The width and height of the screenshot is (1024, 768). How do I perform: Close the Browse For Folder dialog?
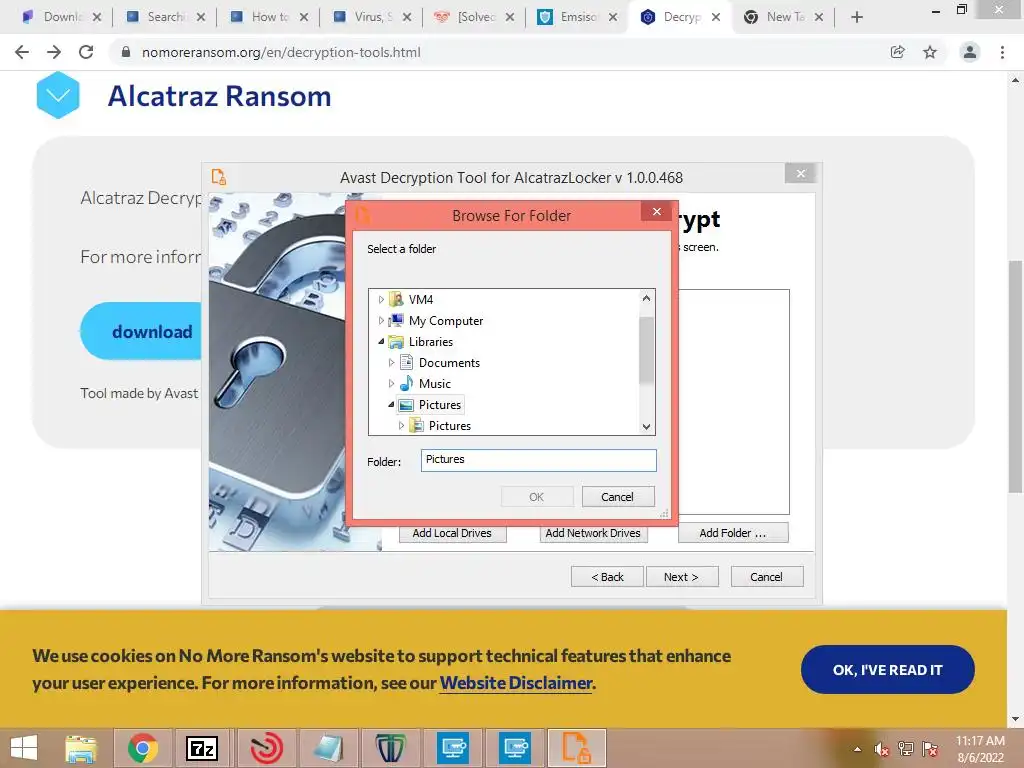(657, 212)
